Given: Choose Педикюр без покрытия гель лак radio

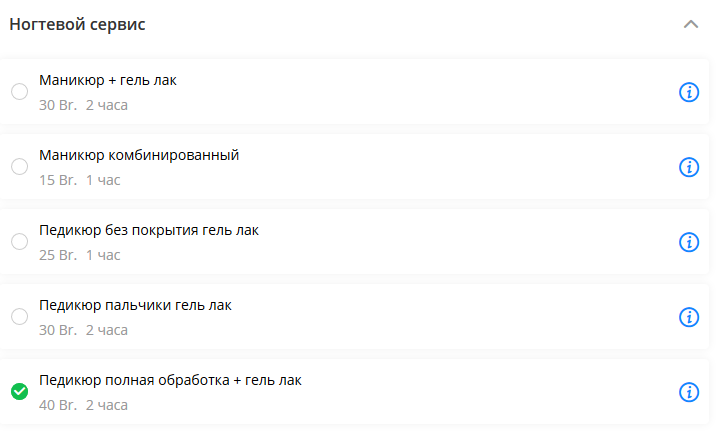Looking at the screenshot, I should click(19, 242).
